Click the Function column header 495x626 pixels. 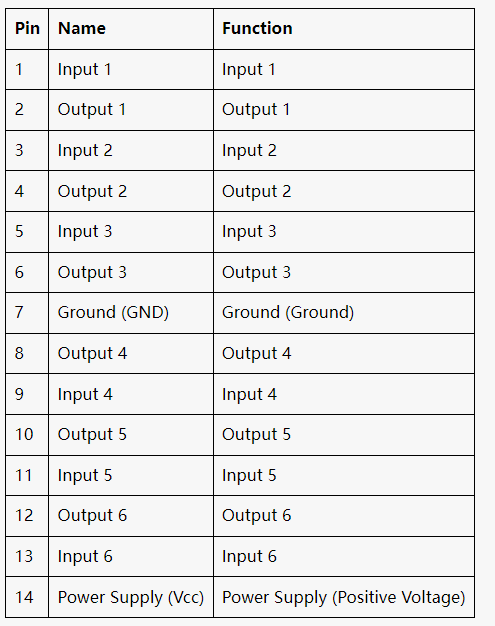pos(344,29)
